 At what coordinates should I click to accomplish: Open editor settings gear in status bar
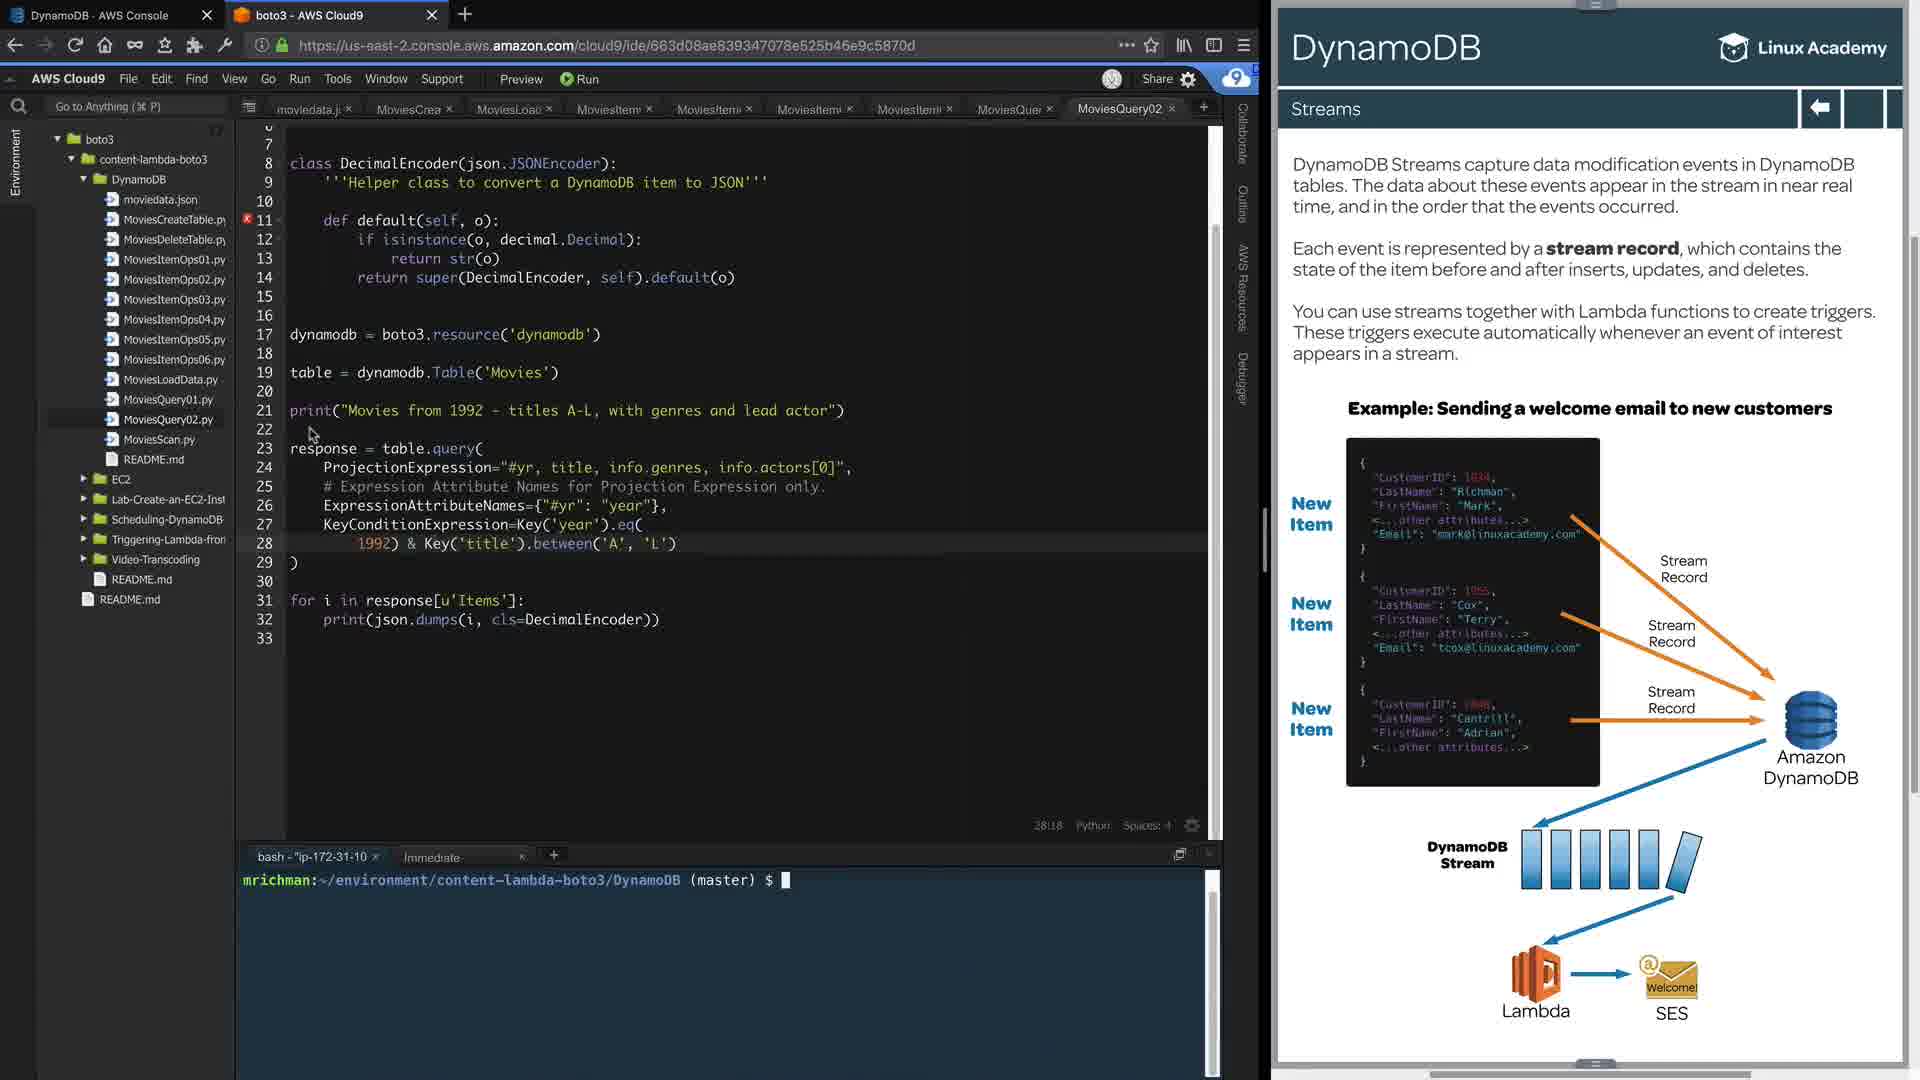[x=1192, y=826]
